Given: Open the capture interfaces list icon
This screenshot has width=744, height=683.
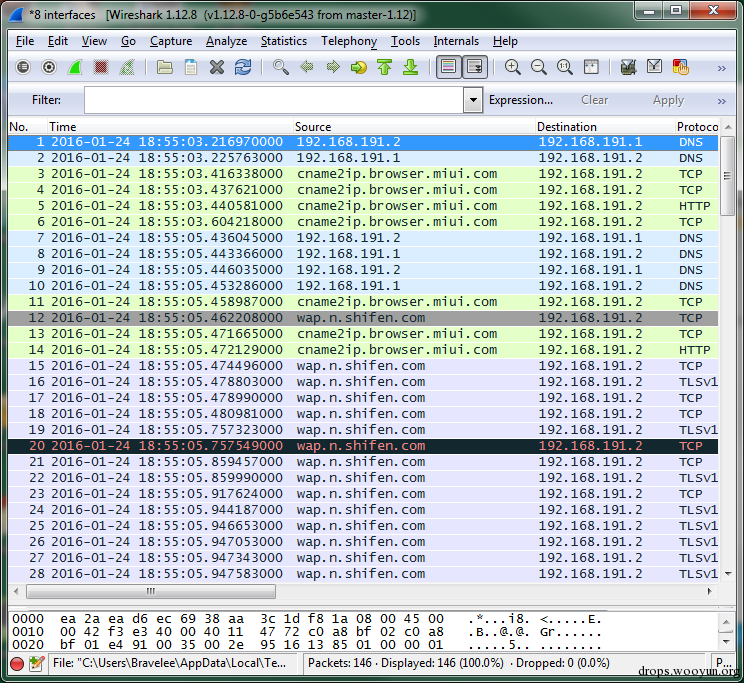Looking at the screenshot, I should pyautogui.click(x=24, y=67).
